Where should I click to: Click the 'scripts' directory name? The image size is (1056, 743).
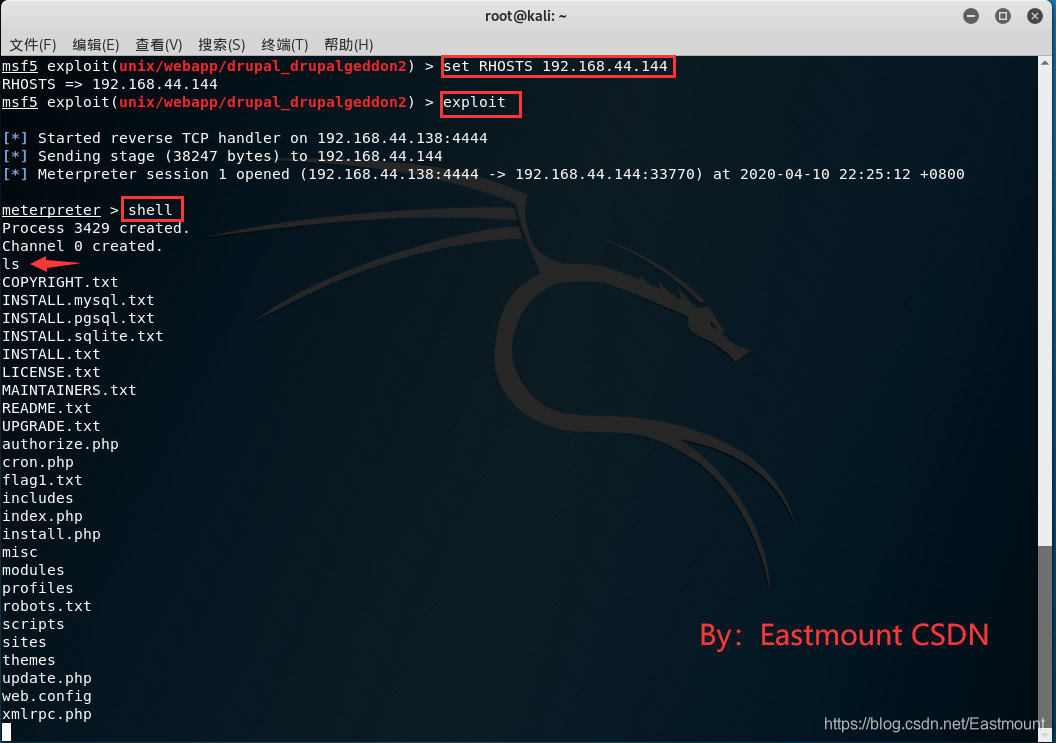pos(33,624)
